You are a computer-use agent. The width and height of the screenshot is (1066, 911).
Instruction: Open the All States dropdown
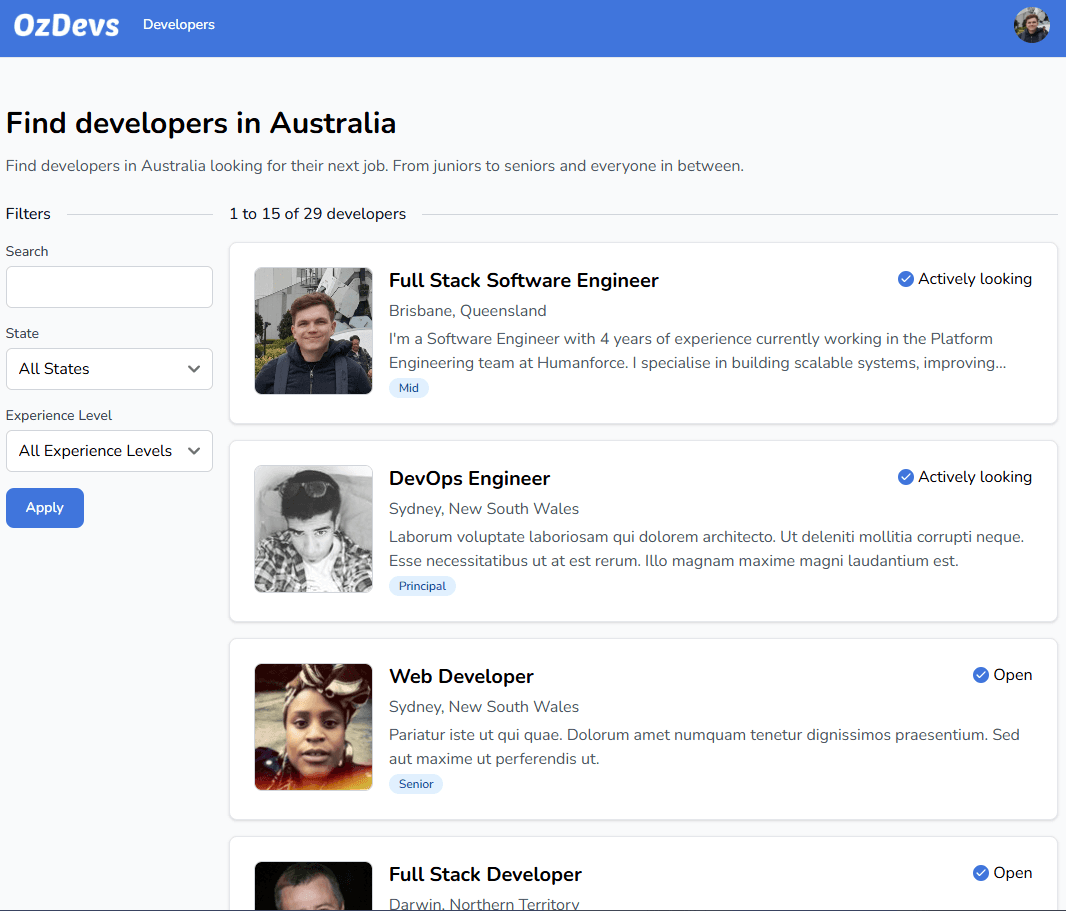(109, 369)
